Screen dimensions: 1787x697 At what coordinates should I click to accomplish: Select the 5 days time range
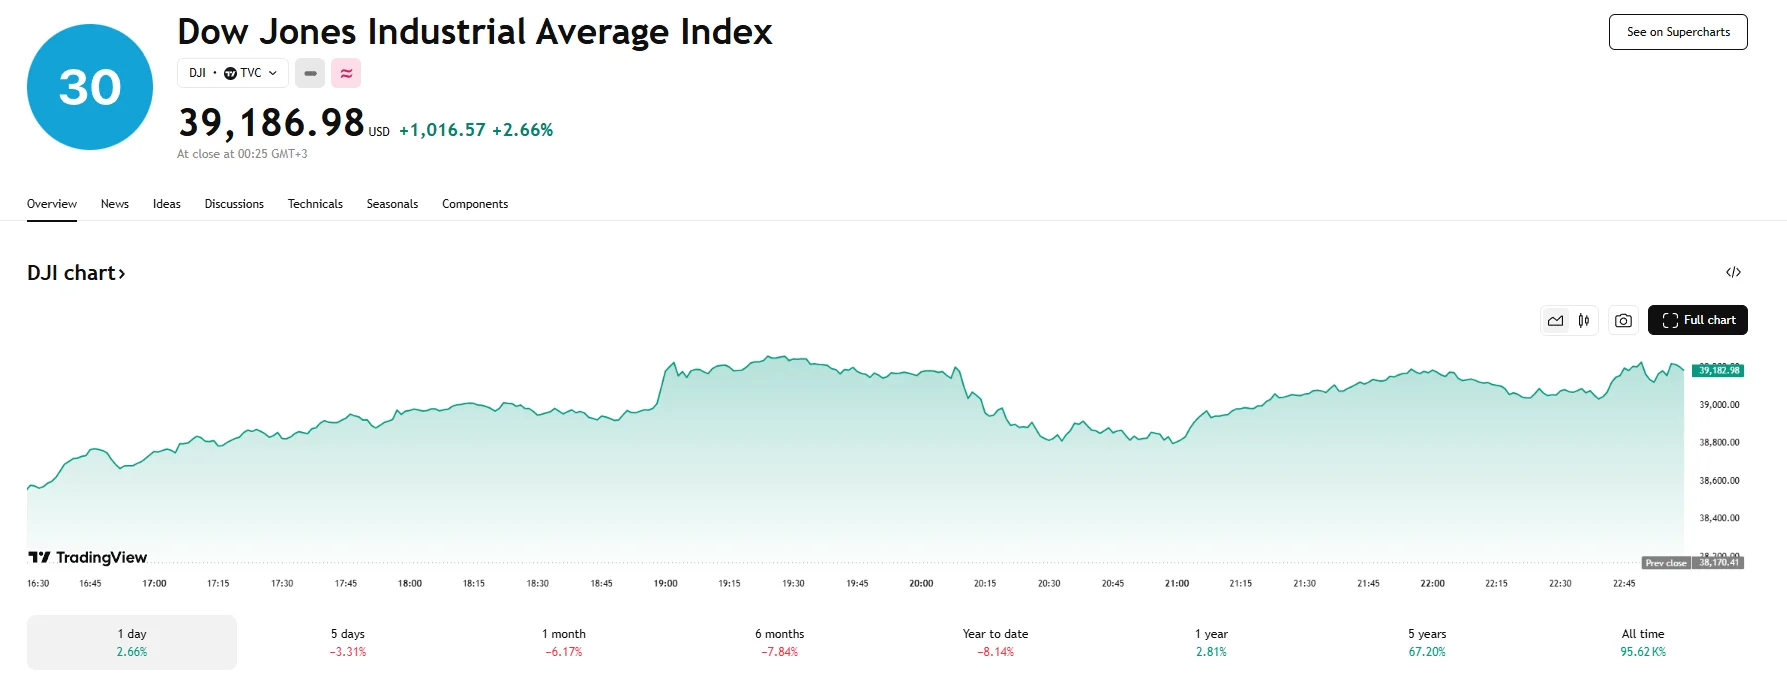pyautogui.click(x=348, y=642)
